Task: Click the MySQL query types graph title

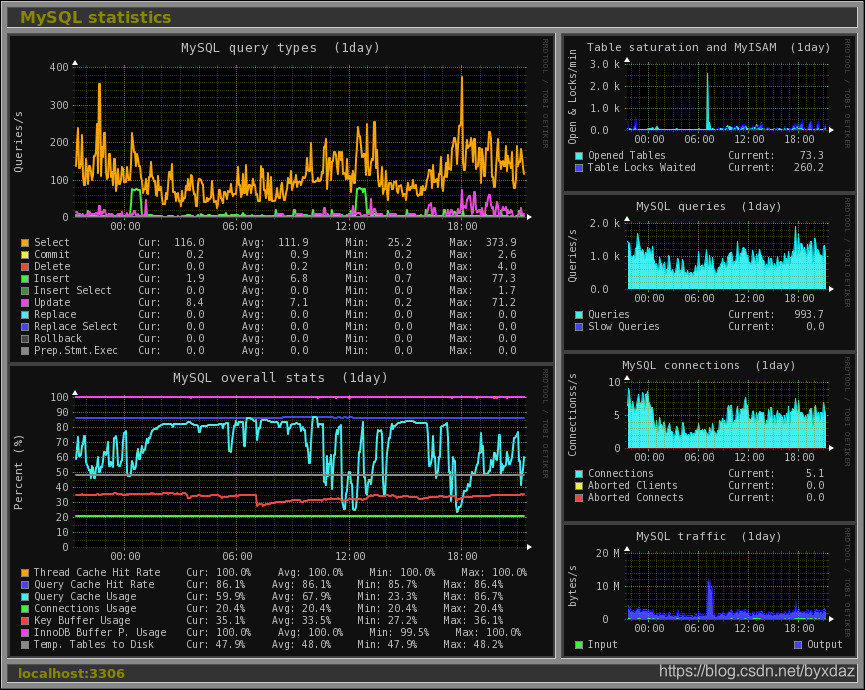Action: point(280,48)
